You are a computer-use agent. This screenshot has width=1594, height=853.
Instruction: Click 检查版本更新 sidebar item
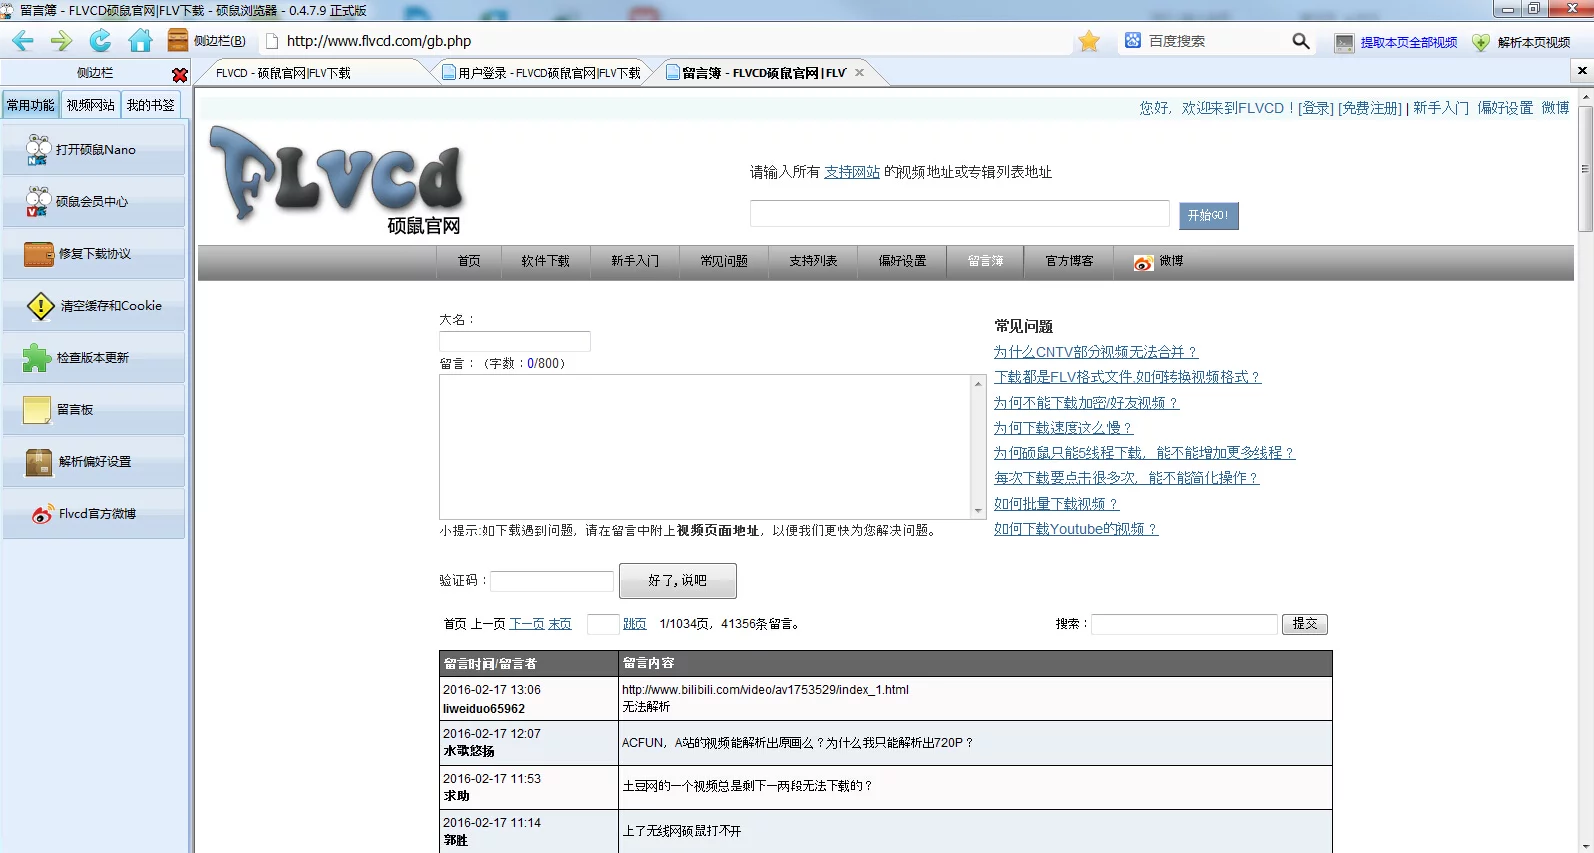tap(94, 357)
